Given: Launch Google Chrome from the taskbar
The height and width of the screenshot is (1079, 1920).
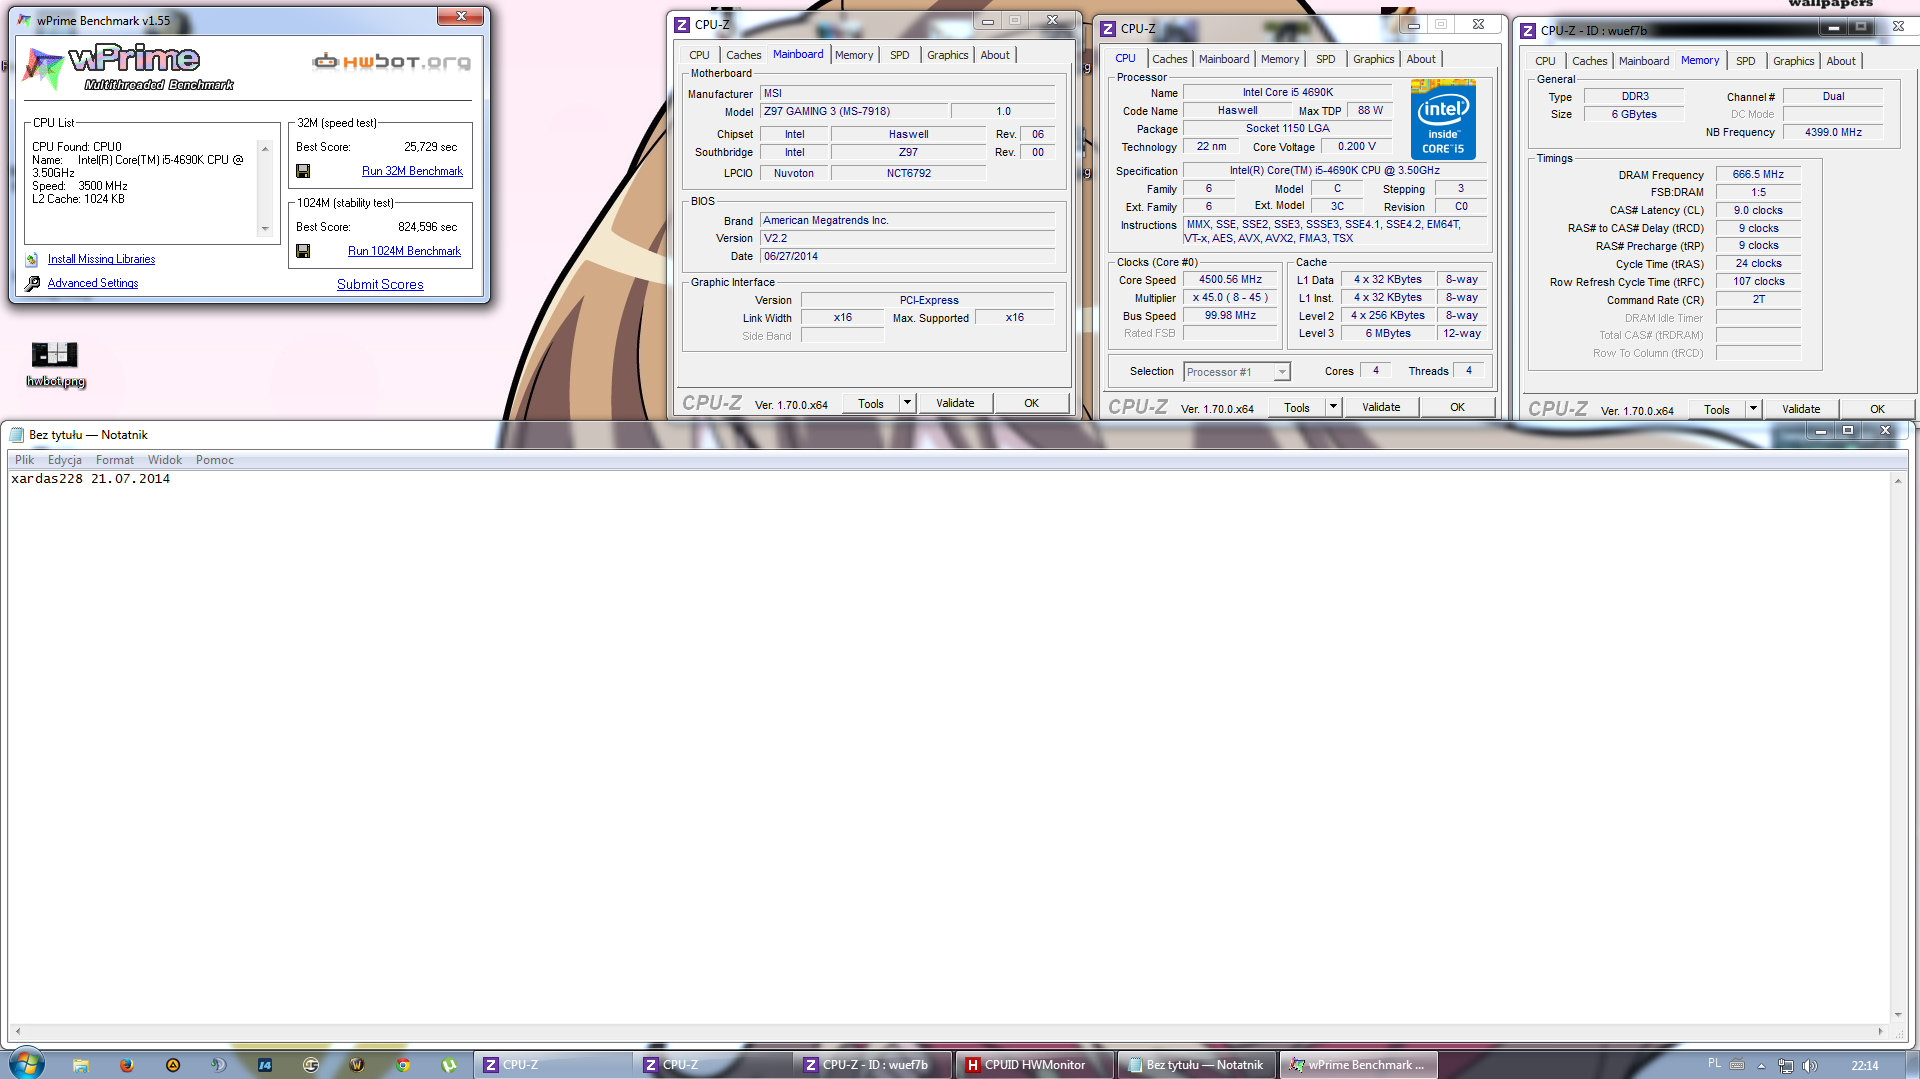Looking at the screenshot, I should pos(403,1065).
